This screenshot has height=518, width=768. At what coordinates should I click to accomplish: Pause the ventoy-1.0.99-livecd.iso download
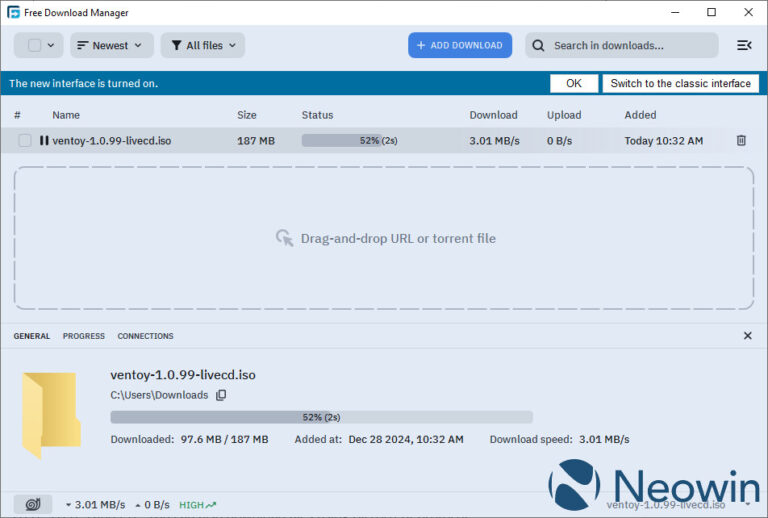[x=44, y=141]
